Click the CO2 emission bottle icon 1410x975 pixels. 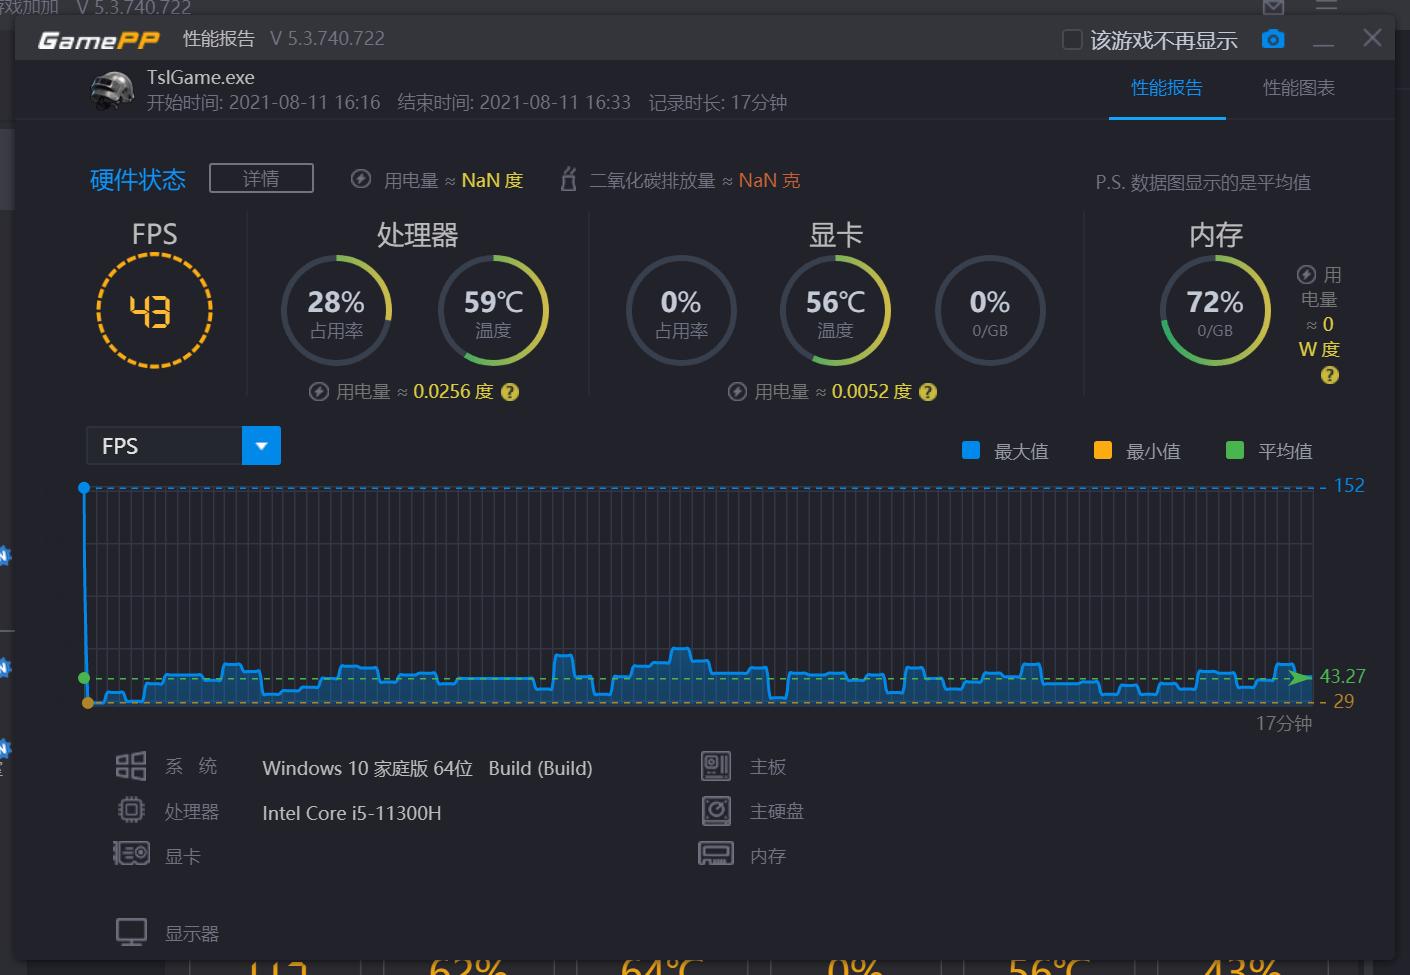coord(568,179)
